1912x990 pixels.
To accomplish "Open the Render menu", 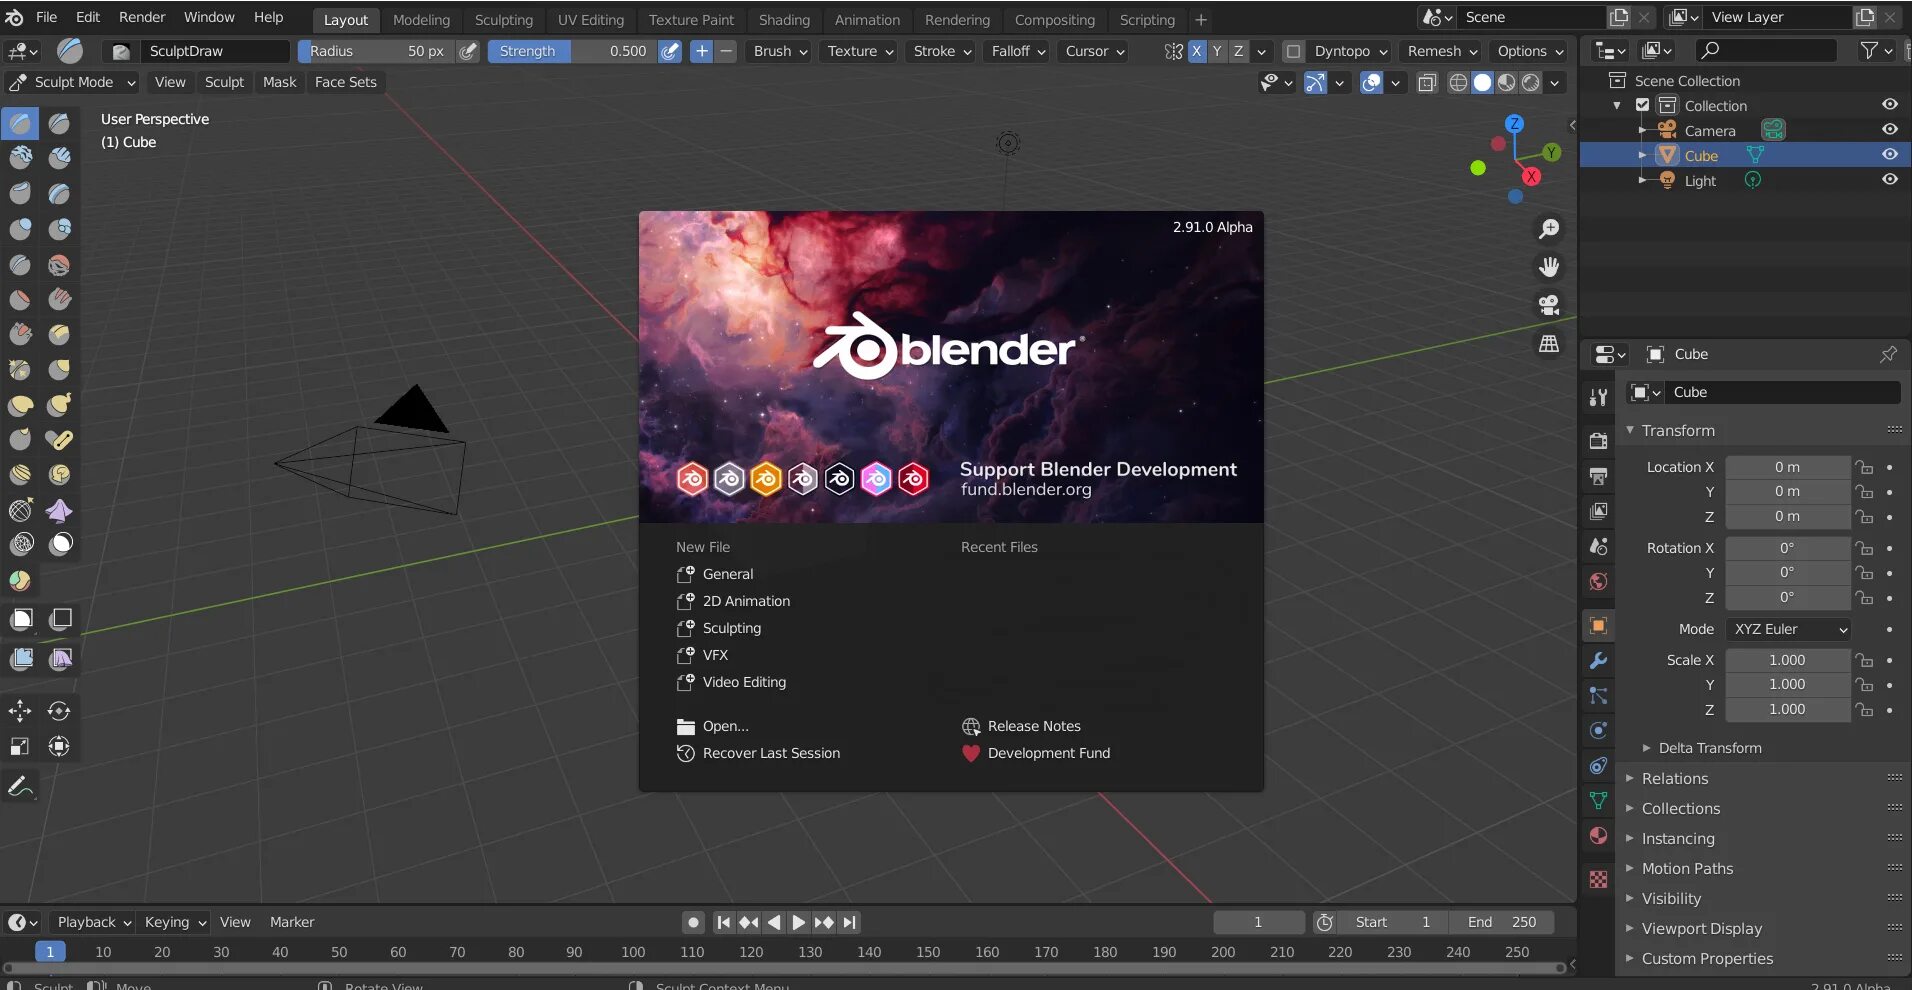I will coord(142,17).
